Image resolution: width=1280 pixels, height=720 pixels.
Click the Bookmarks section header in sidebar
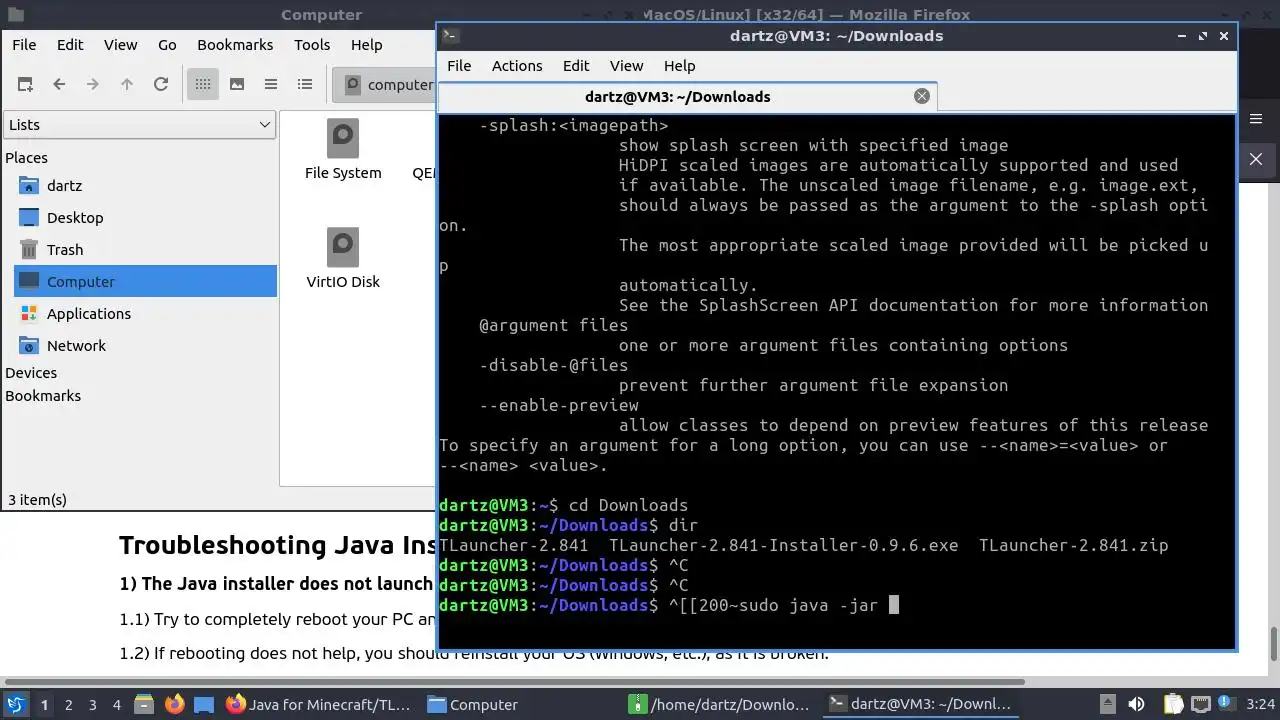coord(43,396)
